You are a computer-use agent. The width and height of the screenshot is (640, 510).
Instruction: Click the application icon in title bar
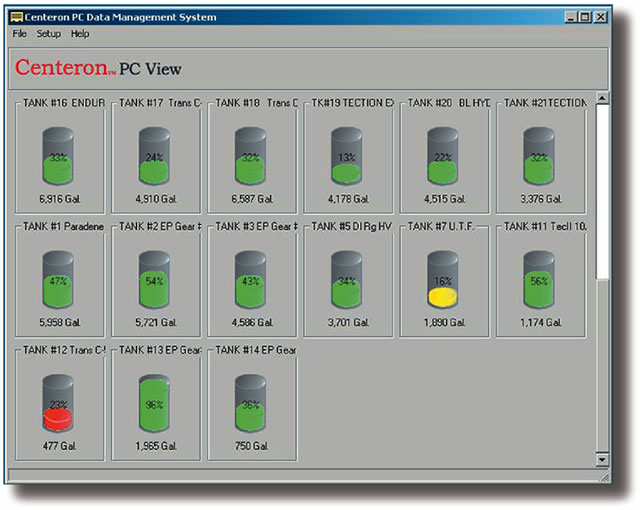tap(16, 17)
